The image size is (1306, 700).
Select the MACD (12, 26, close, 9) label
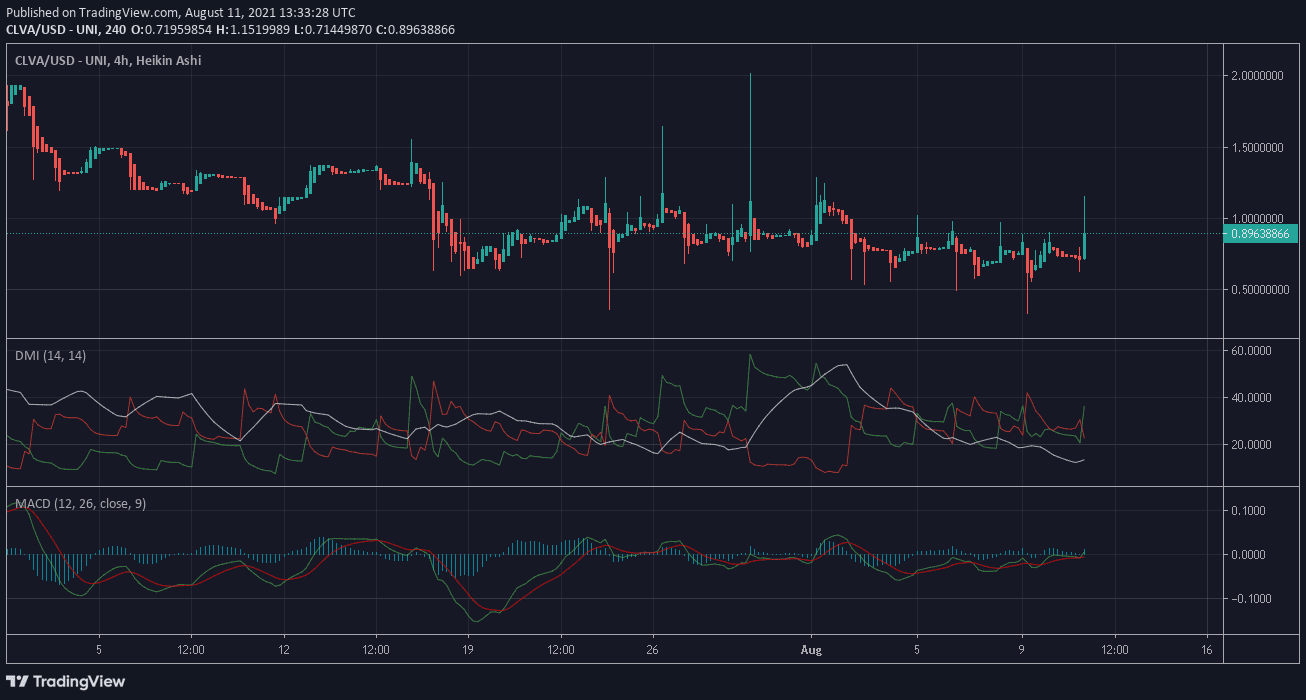tap(80, 504)
